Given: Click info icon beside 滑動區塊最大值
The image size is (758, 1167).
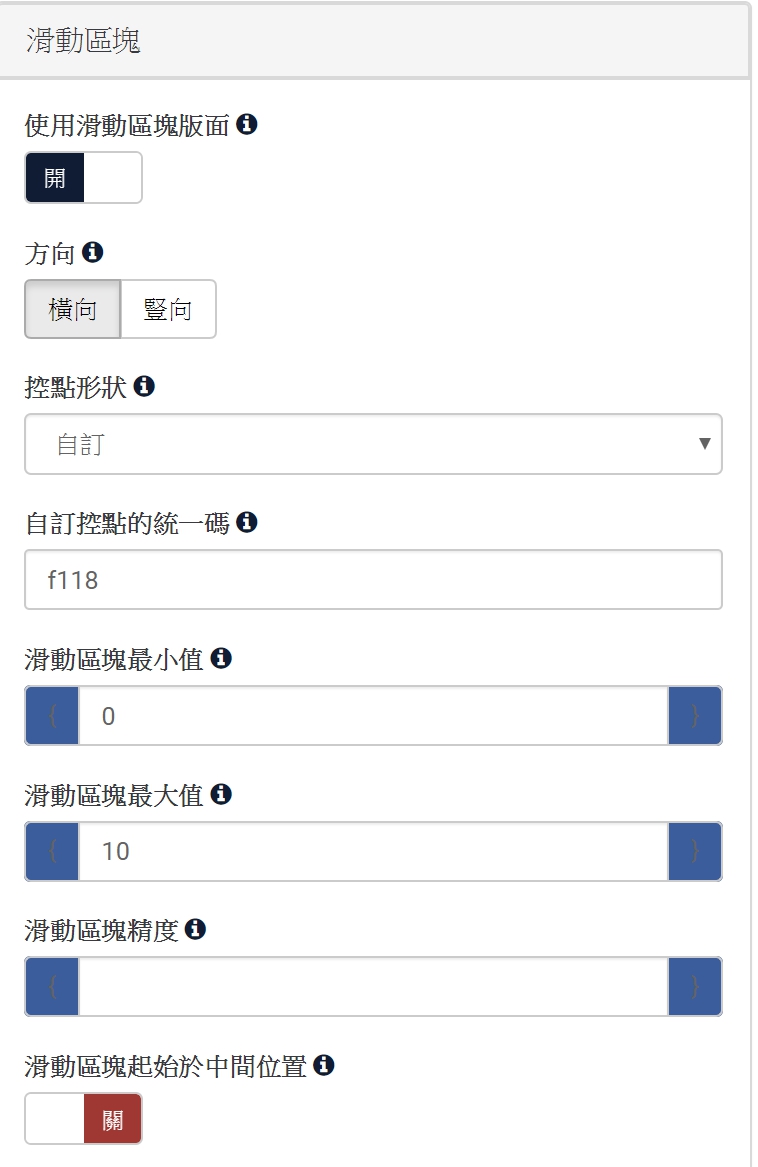Looking at the screenshot, I should [221, 794].
